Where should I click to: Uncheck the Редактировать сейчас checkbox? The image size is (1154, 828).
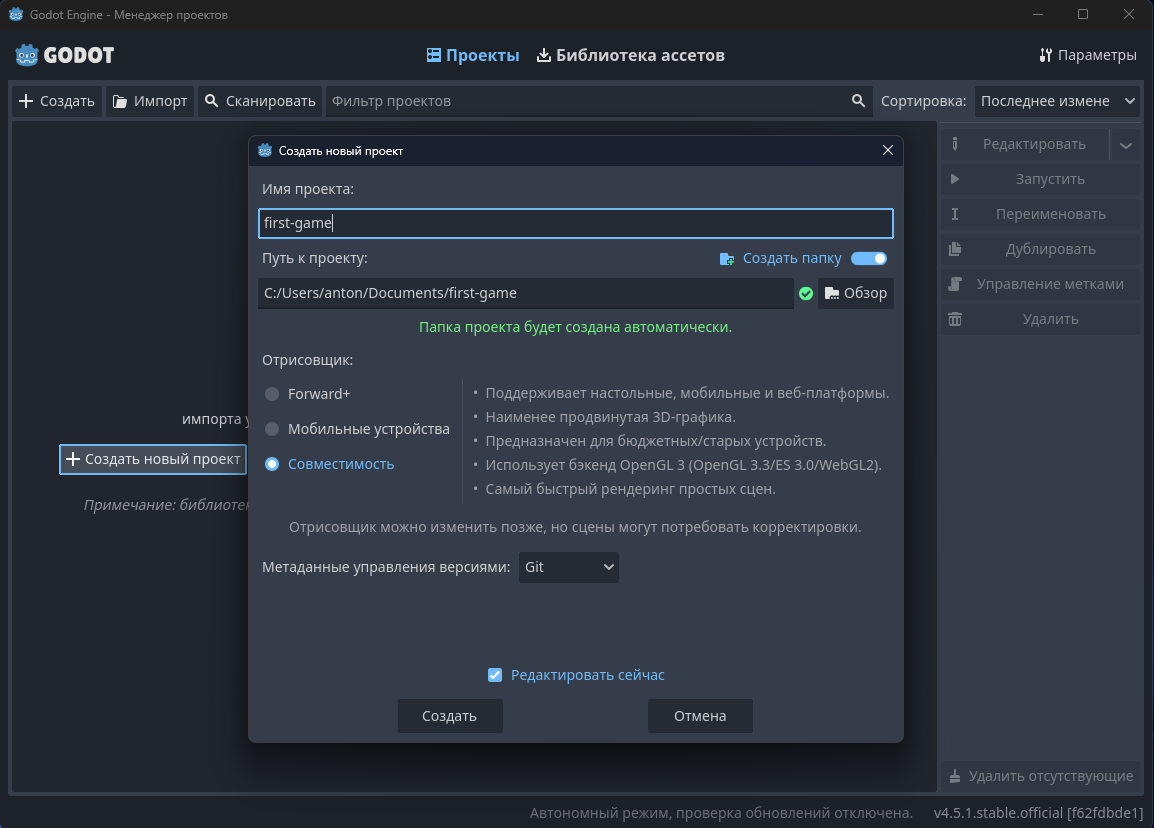click(494, 675)
